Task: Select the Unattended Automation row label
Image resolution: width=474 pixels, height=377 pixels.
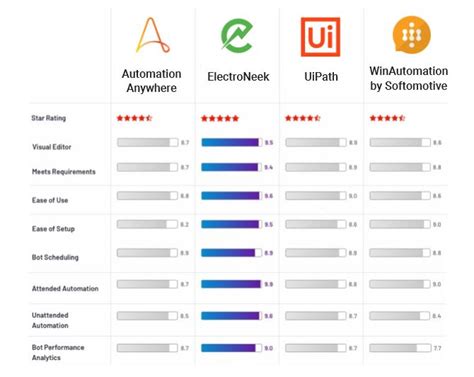Action: pyautogui.click(x=50, y=320)
